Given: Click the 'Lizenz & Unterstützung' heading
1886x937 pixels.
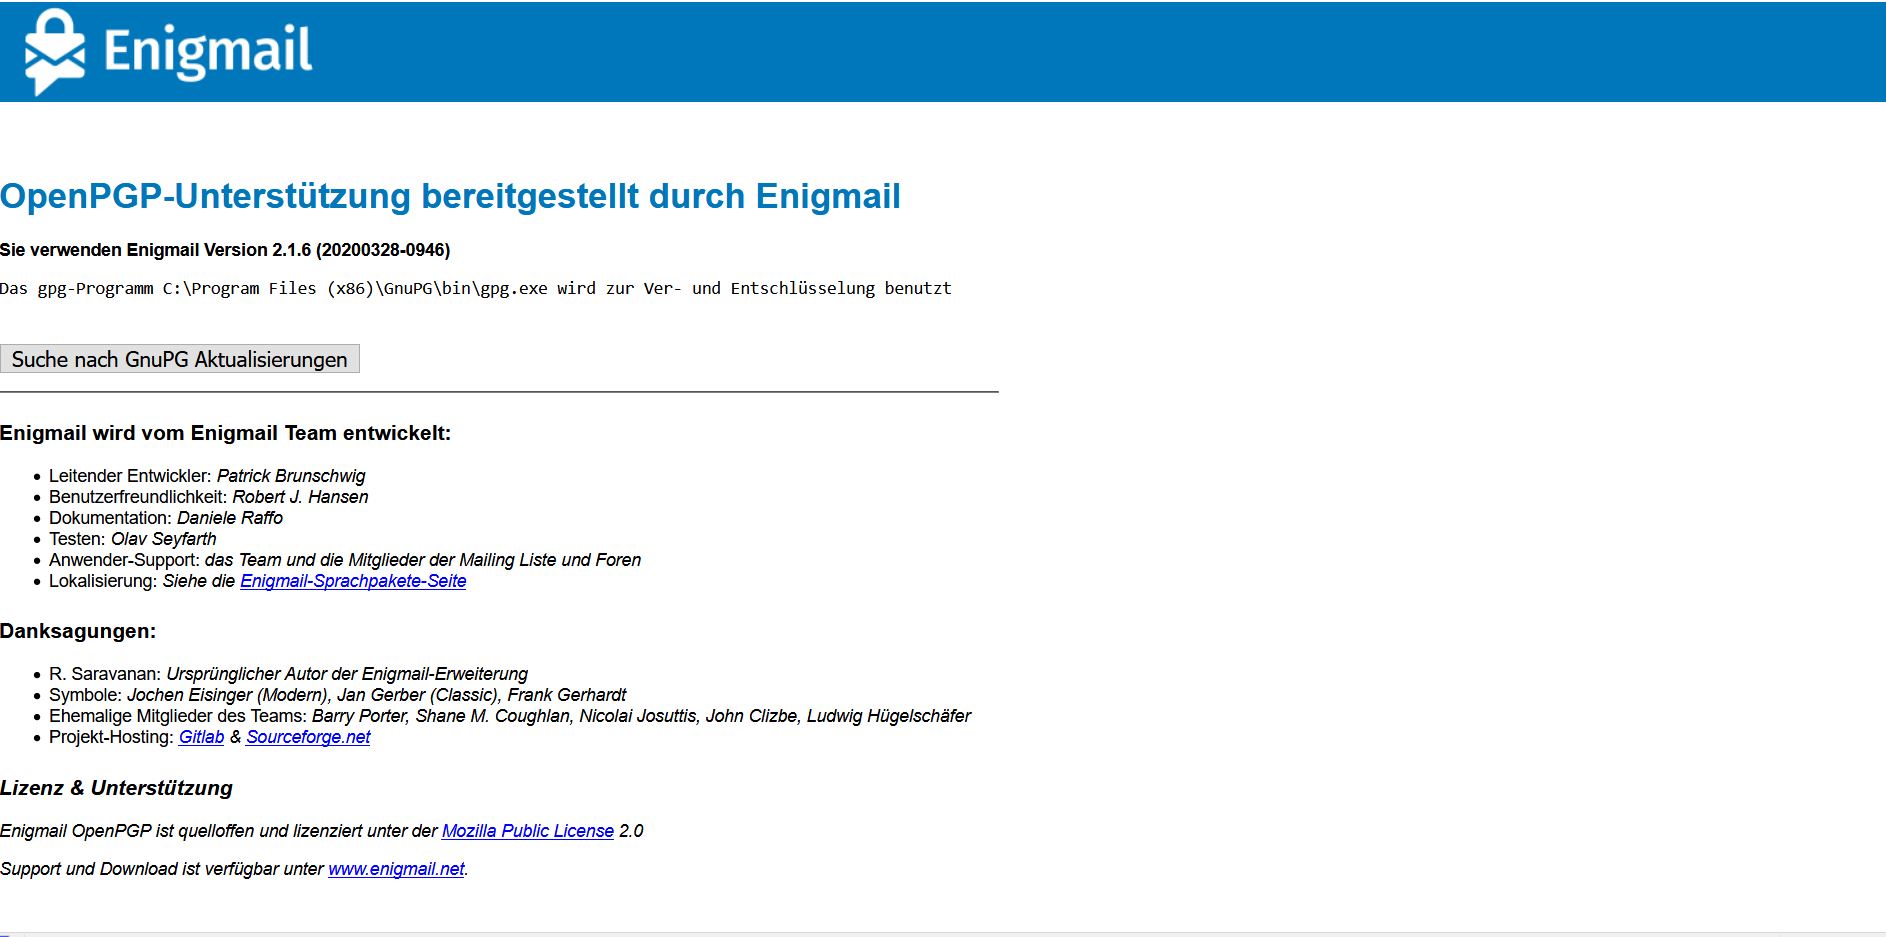Looking at the screenshot, I should click(116, 788).
